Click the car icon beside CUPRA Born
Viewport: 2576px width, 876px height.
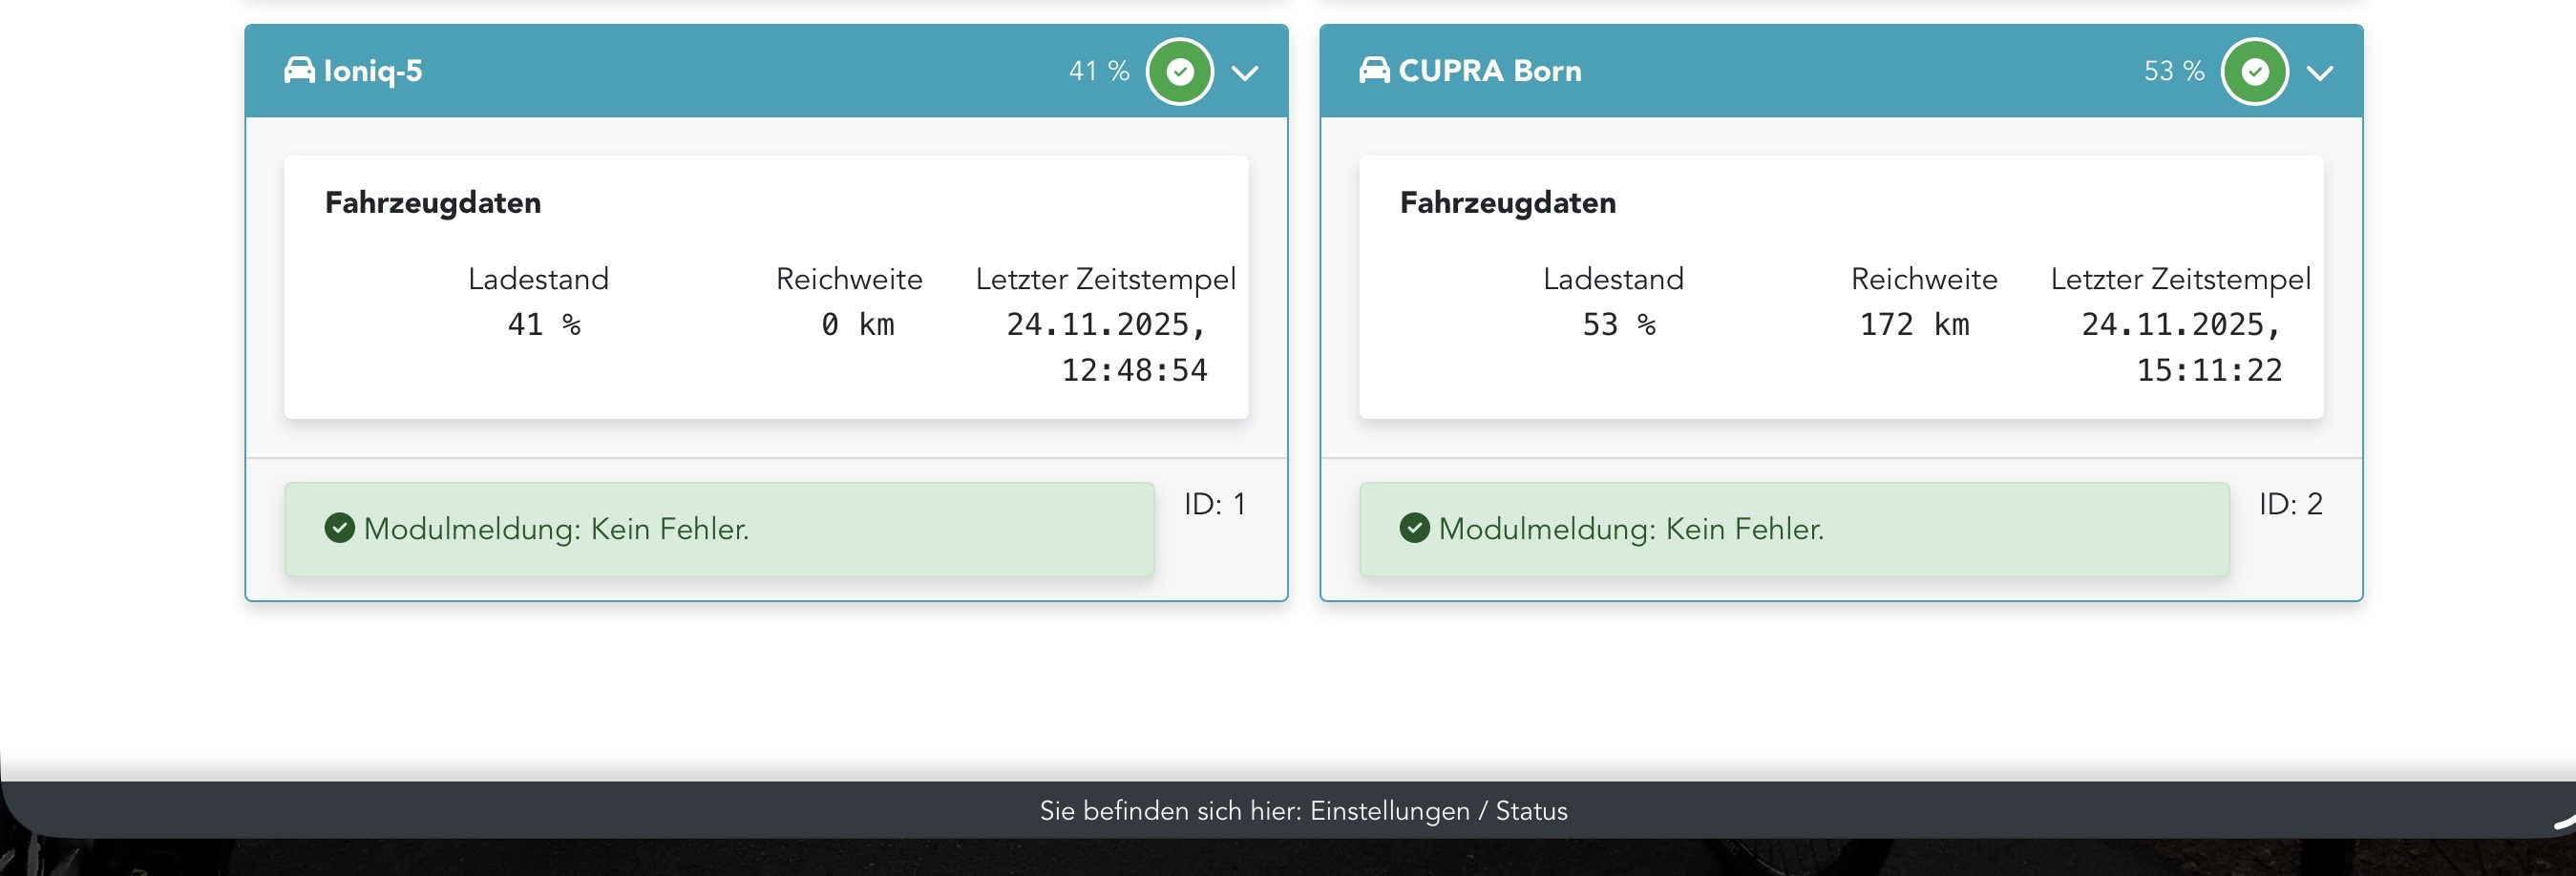coord(1374,70)
